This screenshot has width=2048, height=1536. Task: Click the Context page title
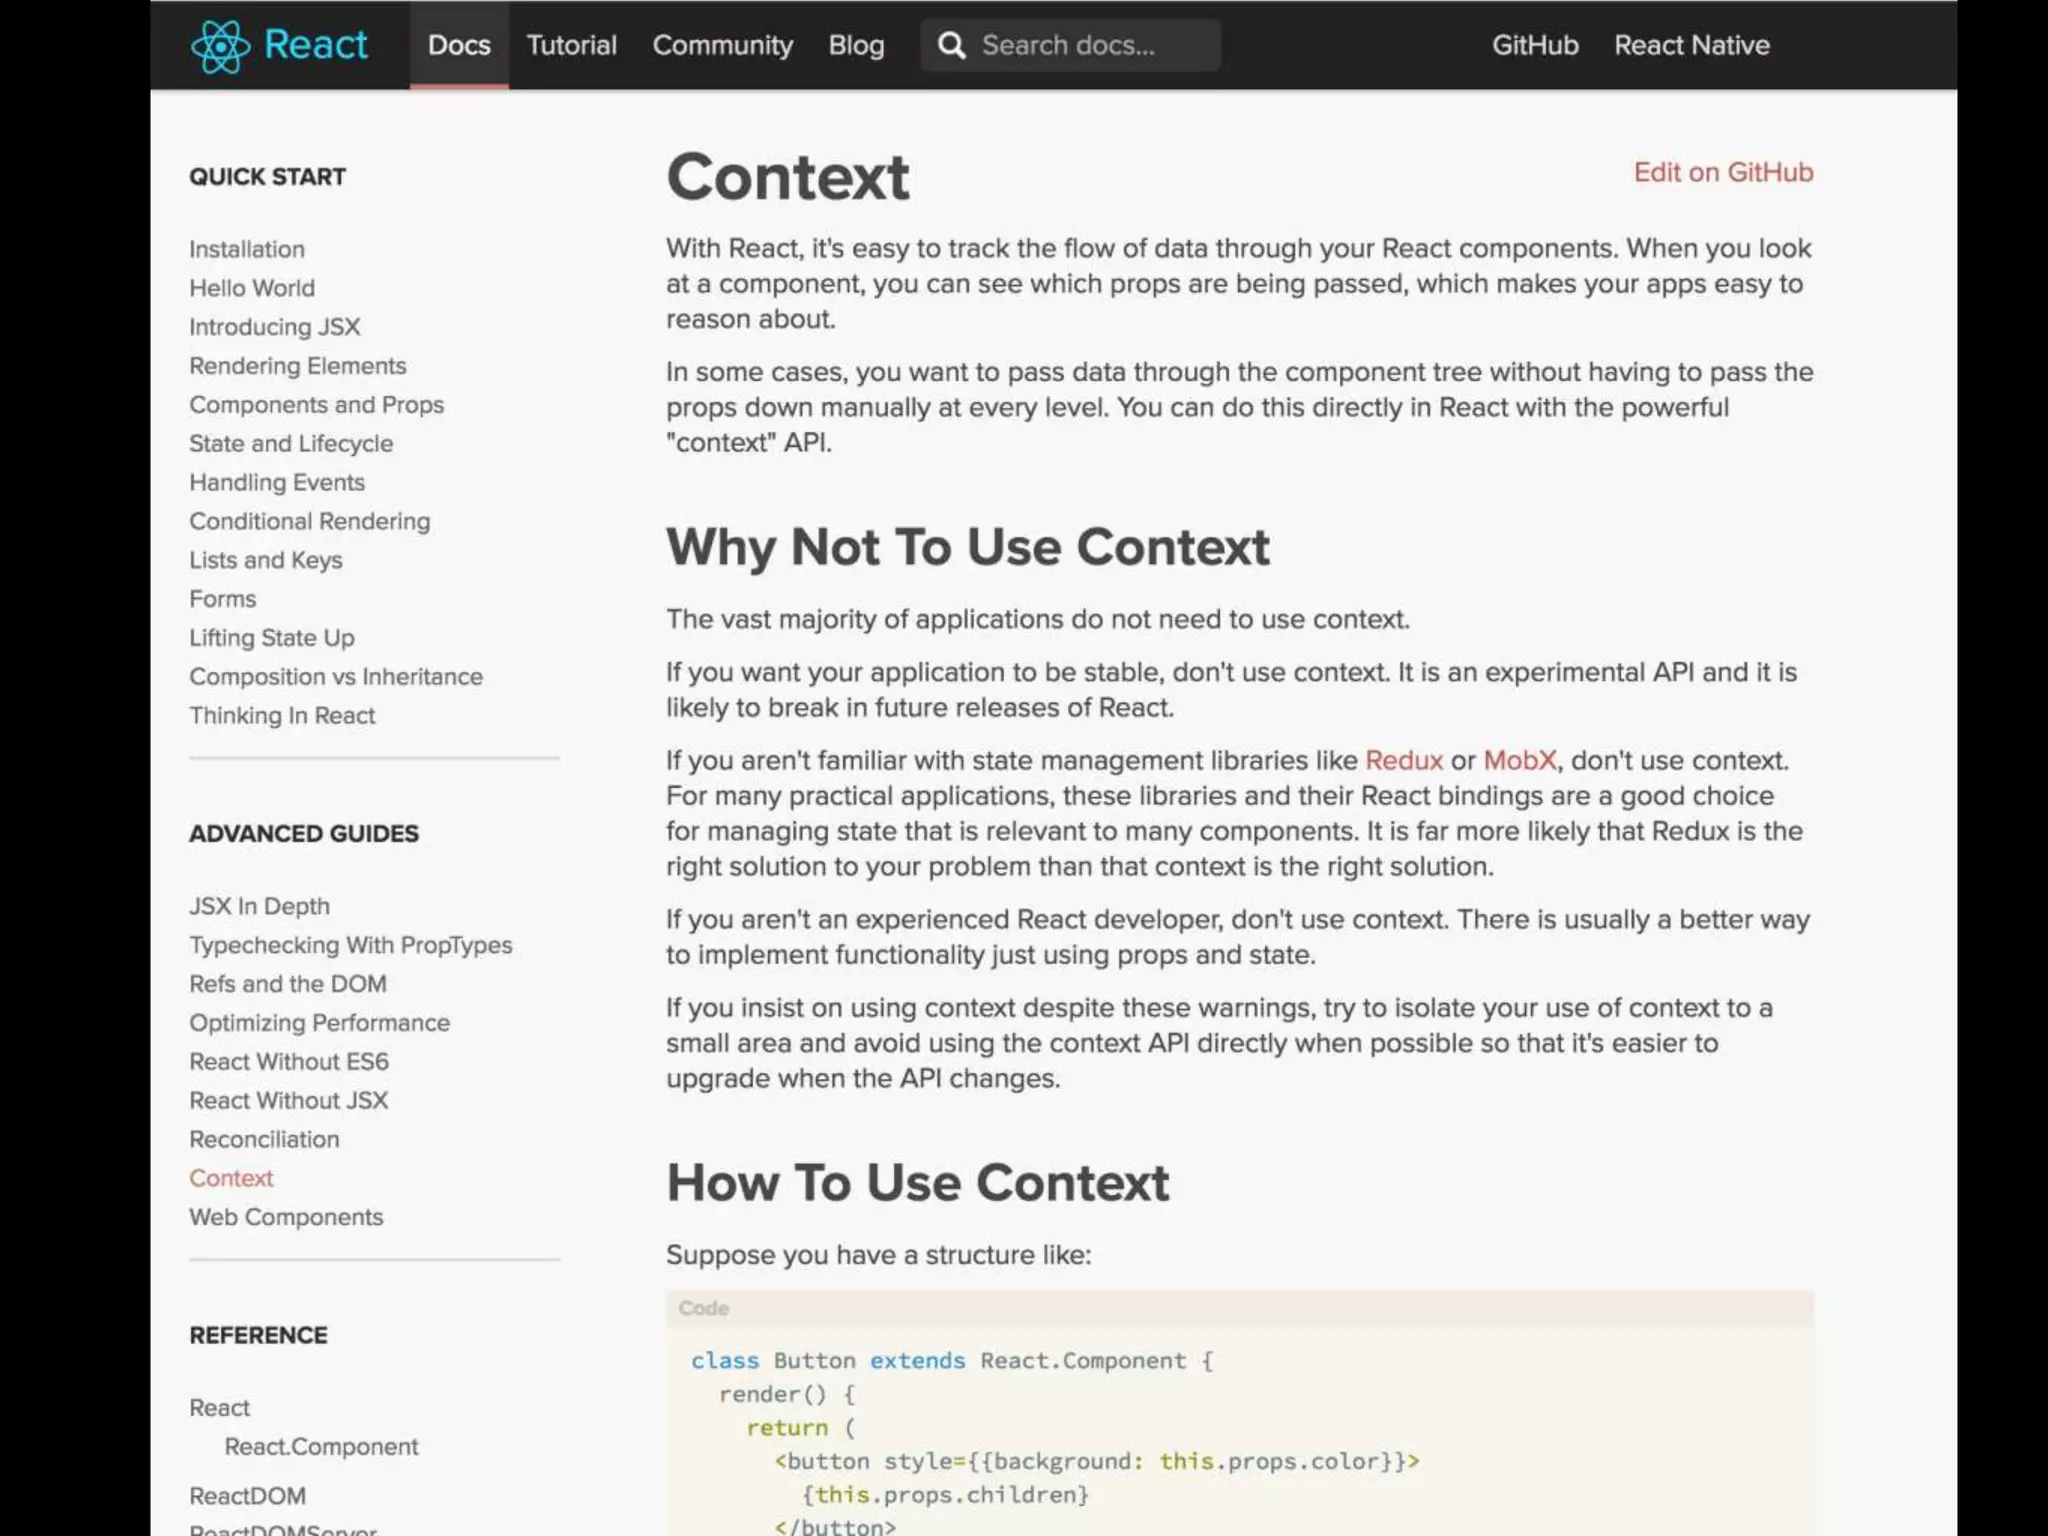(788, 177)
